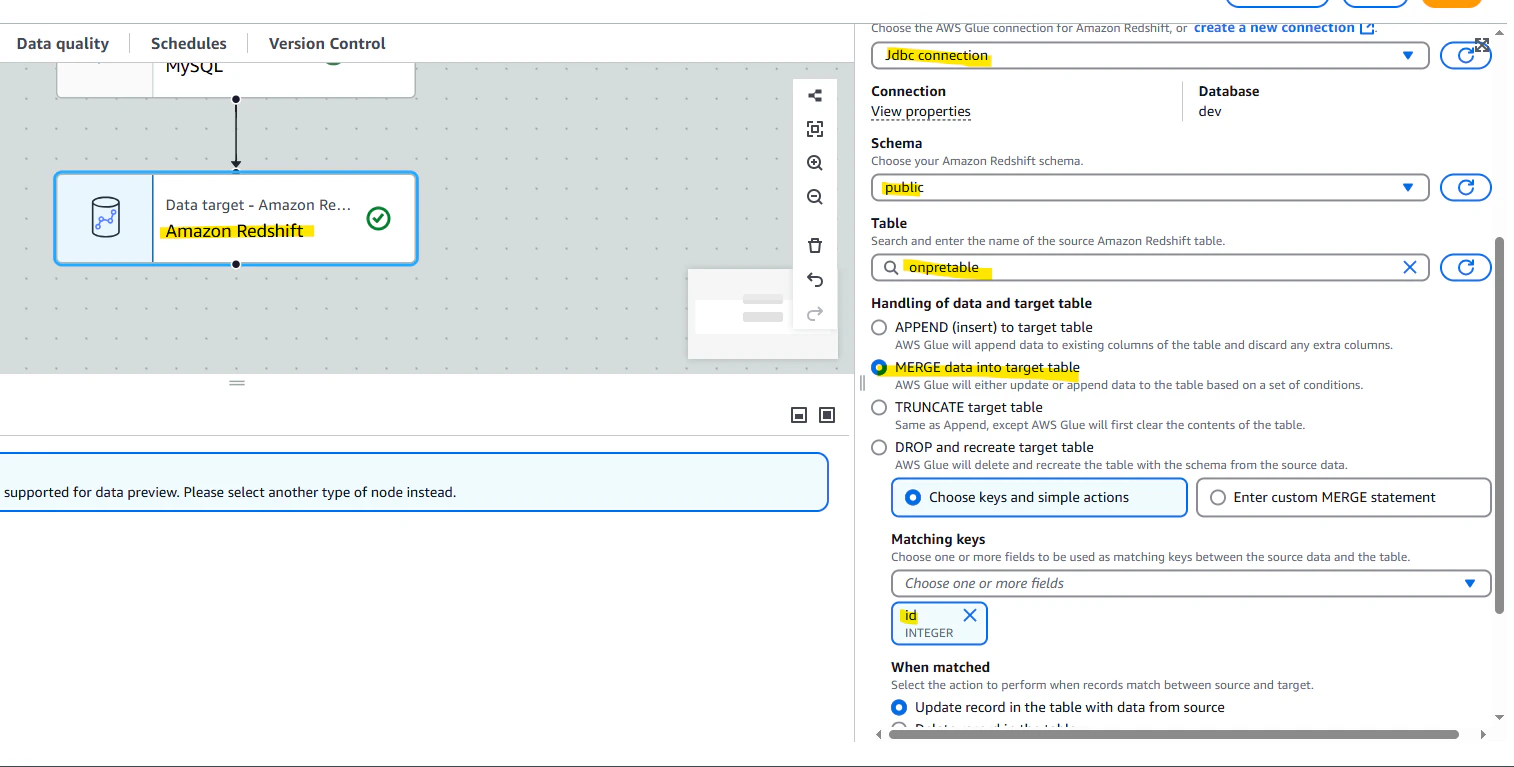Select the Amazon Redshift data target node

pyautogui.click(x=235, y=218)
